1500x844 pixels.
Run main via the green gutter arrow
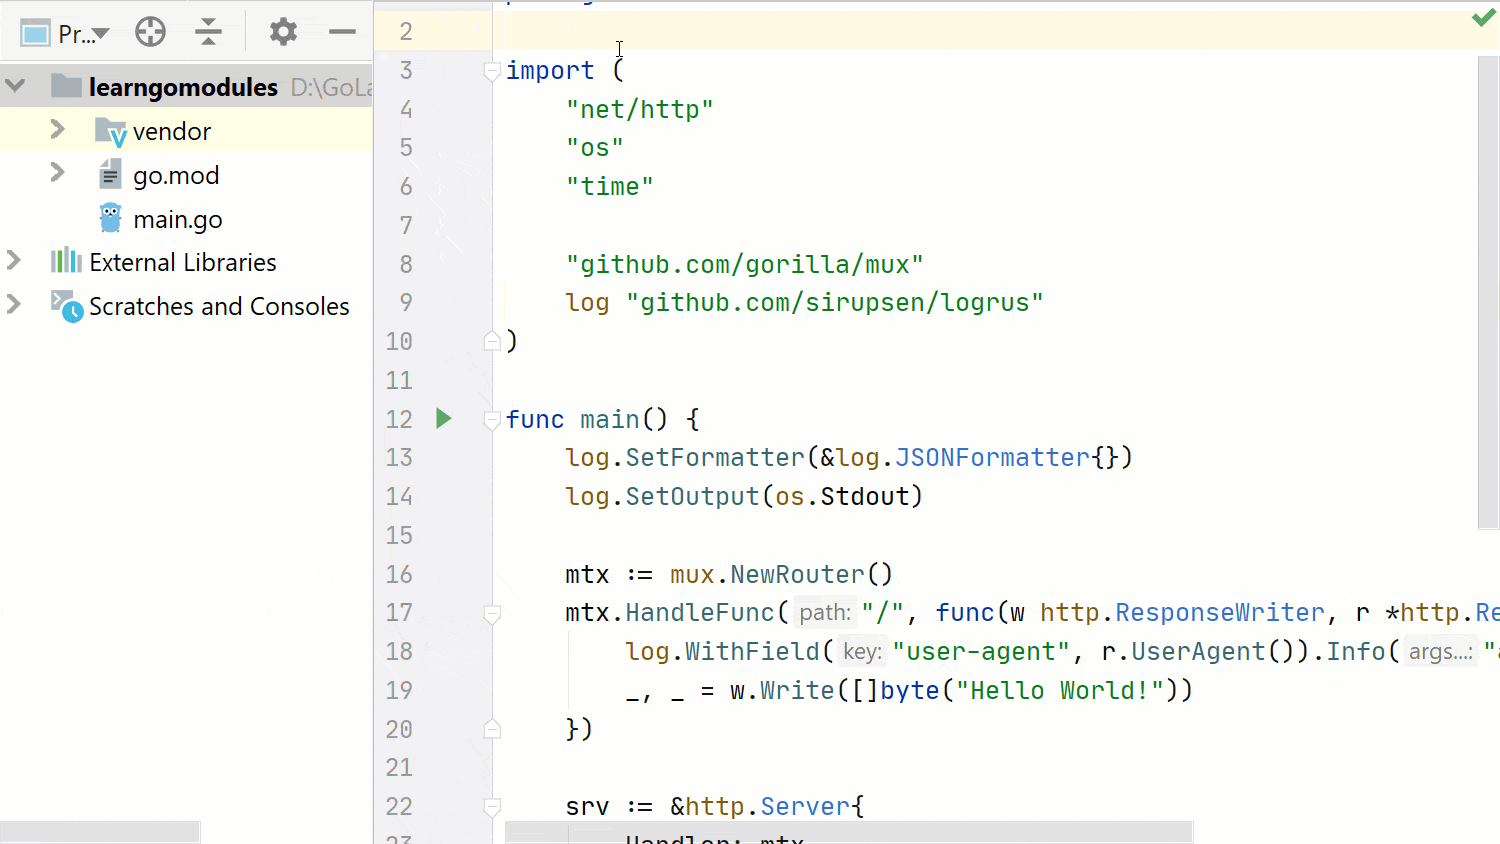click(443, 419)
